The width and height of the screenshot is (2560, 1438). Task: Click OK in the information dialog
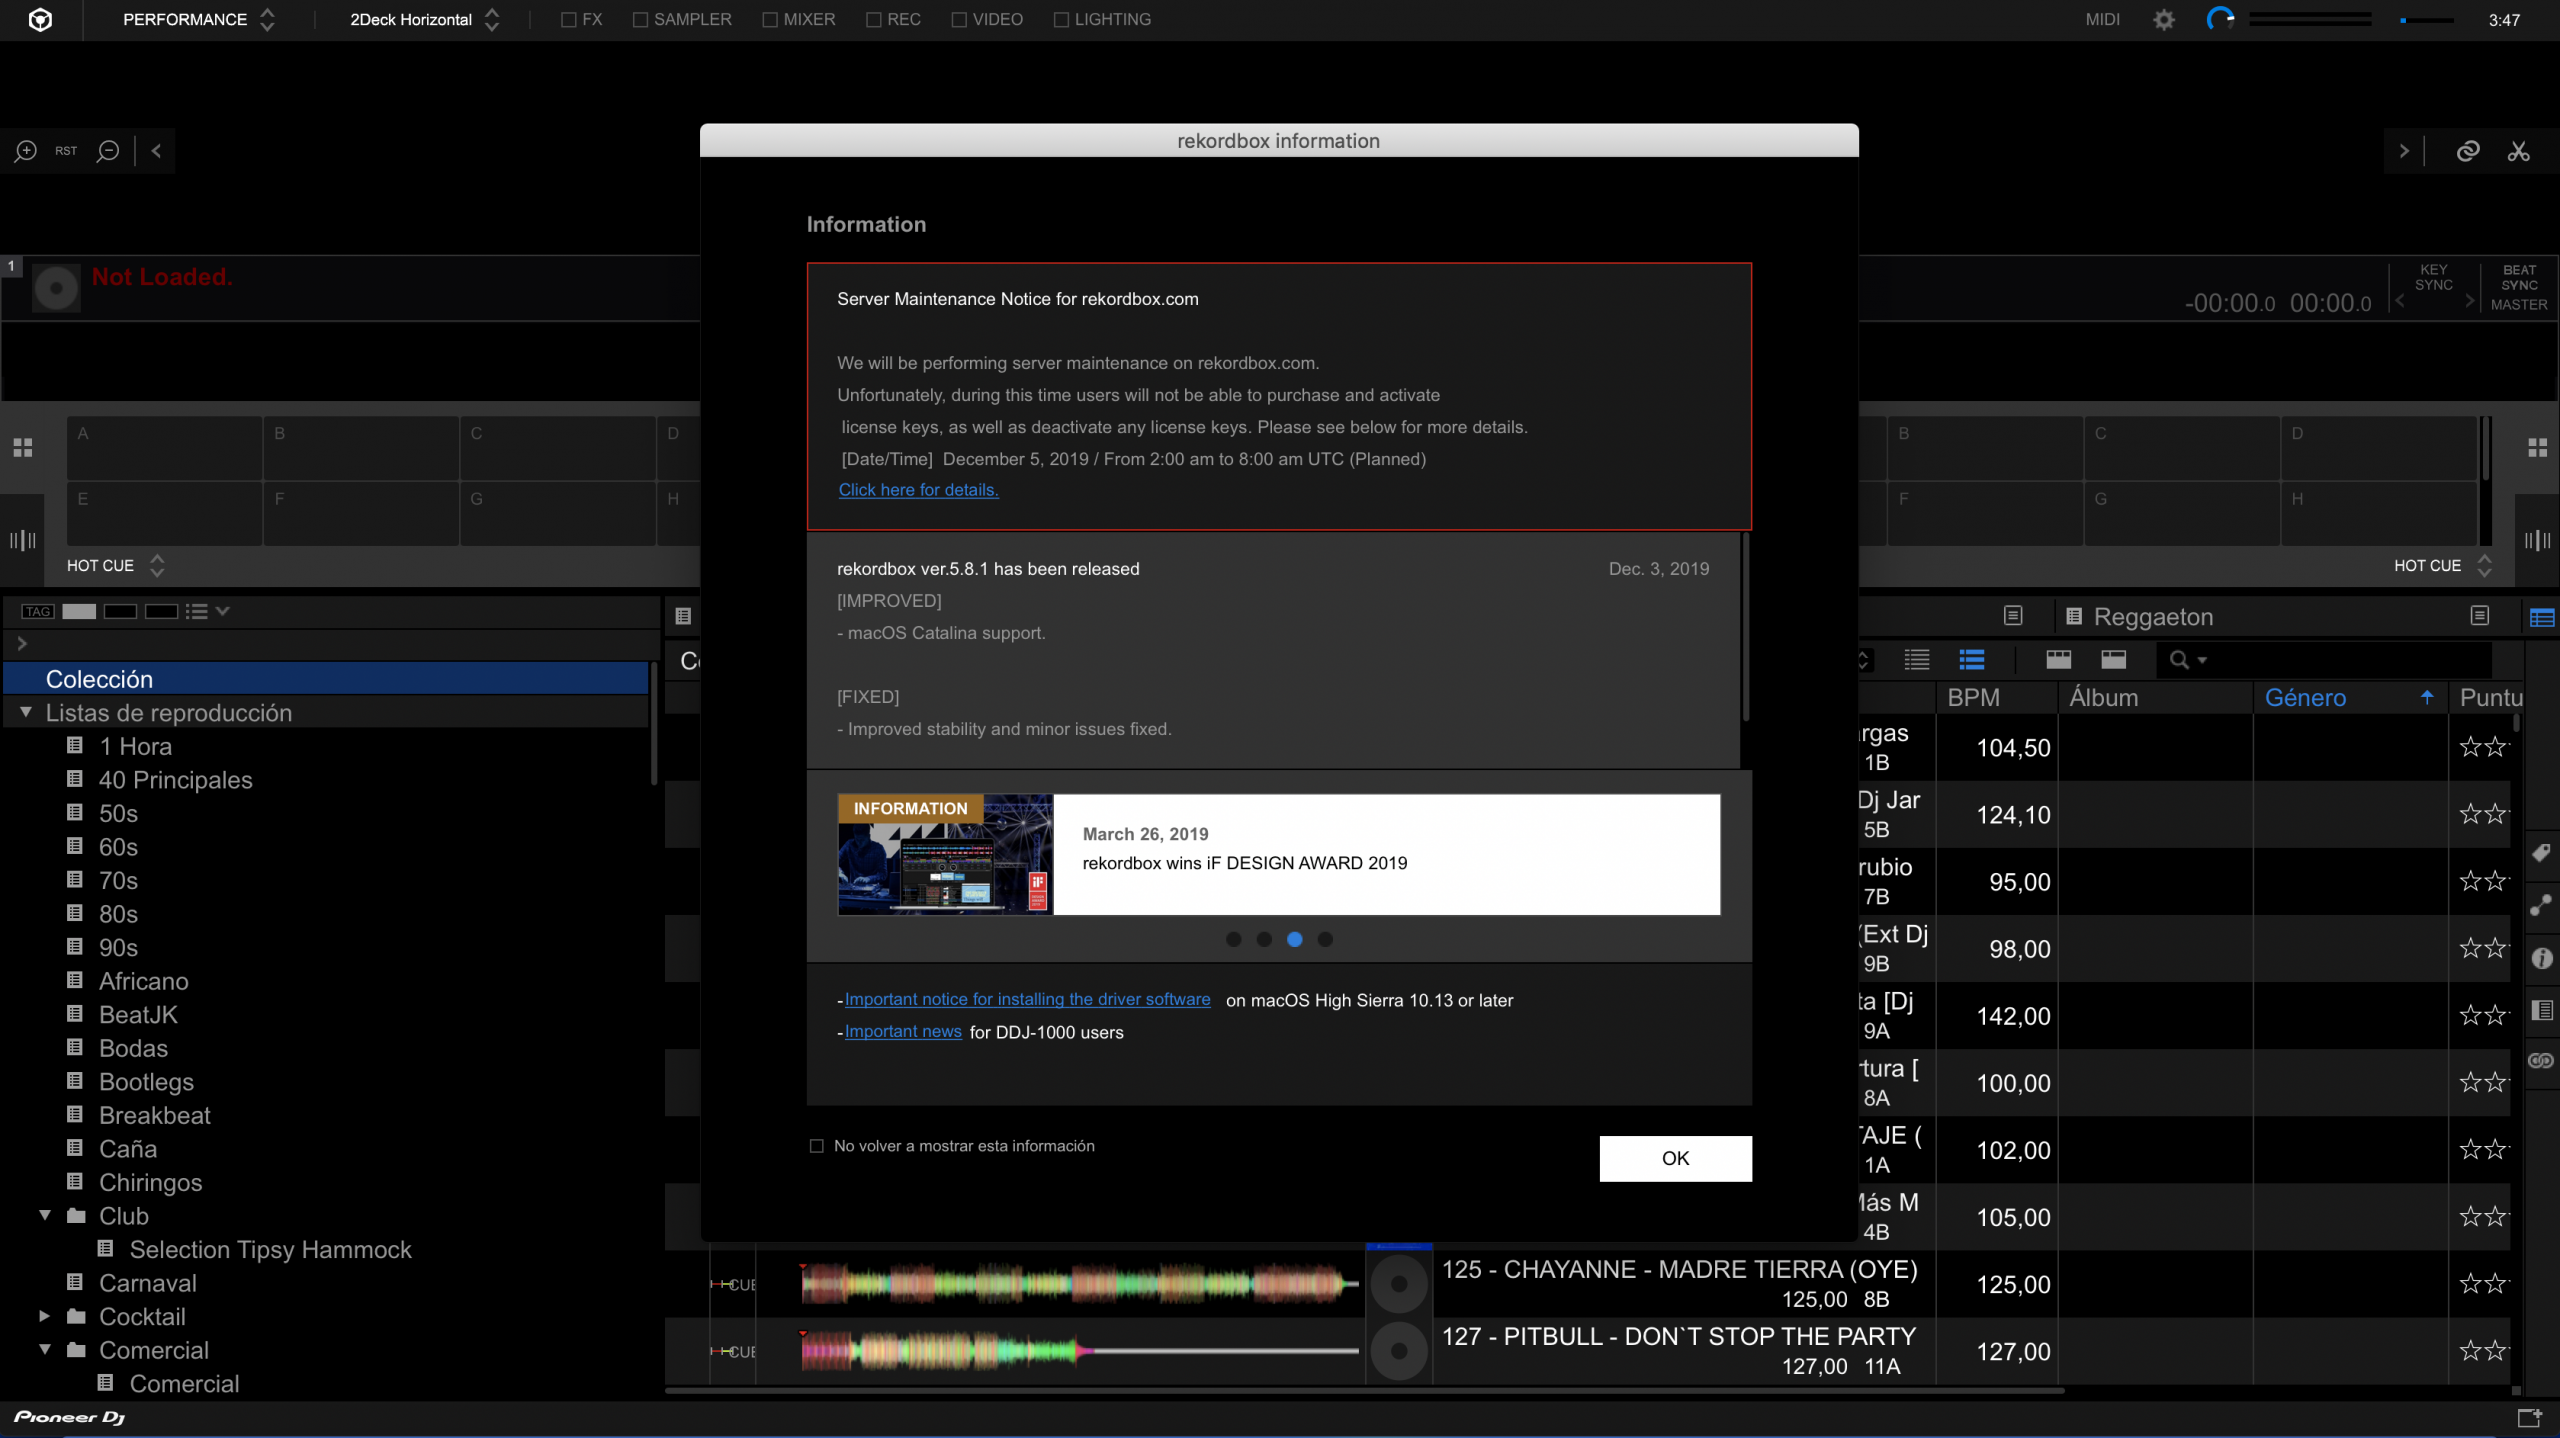[x=1675, y=1158]
